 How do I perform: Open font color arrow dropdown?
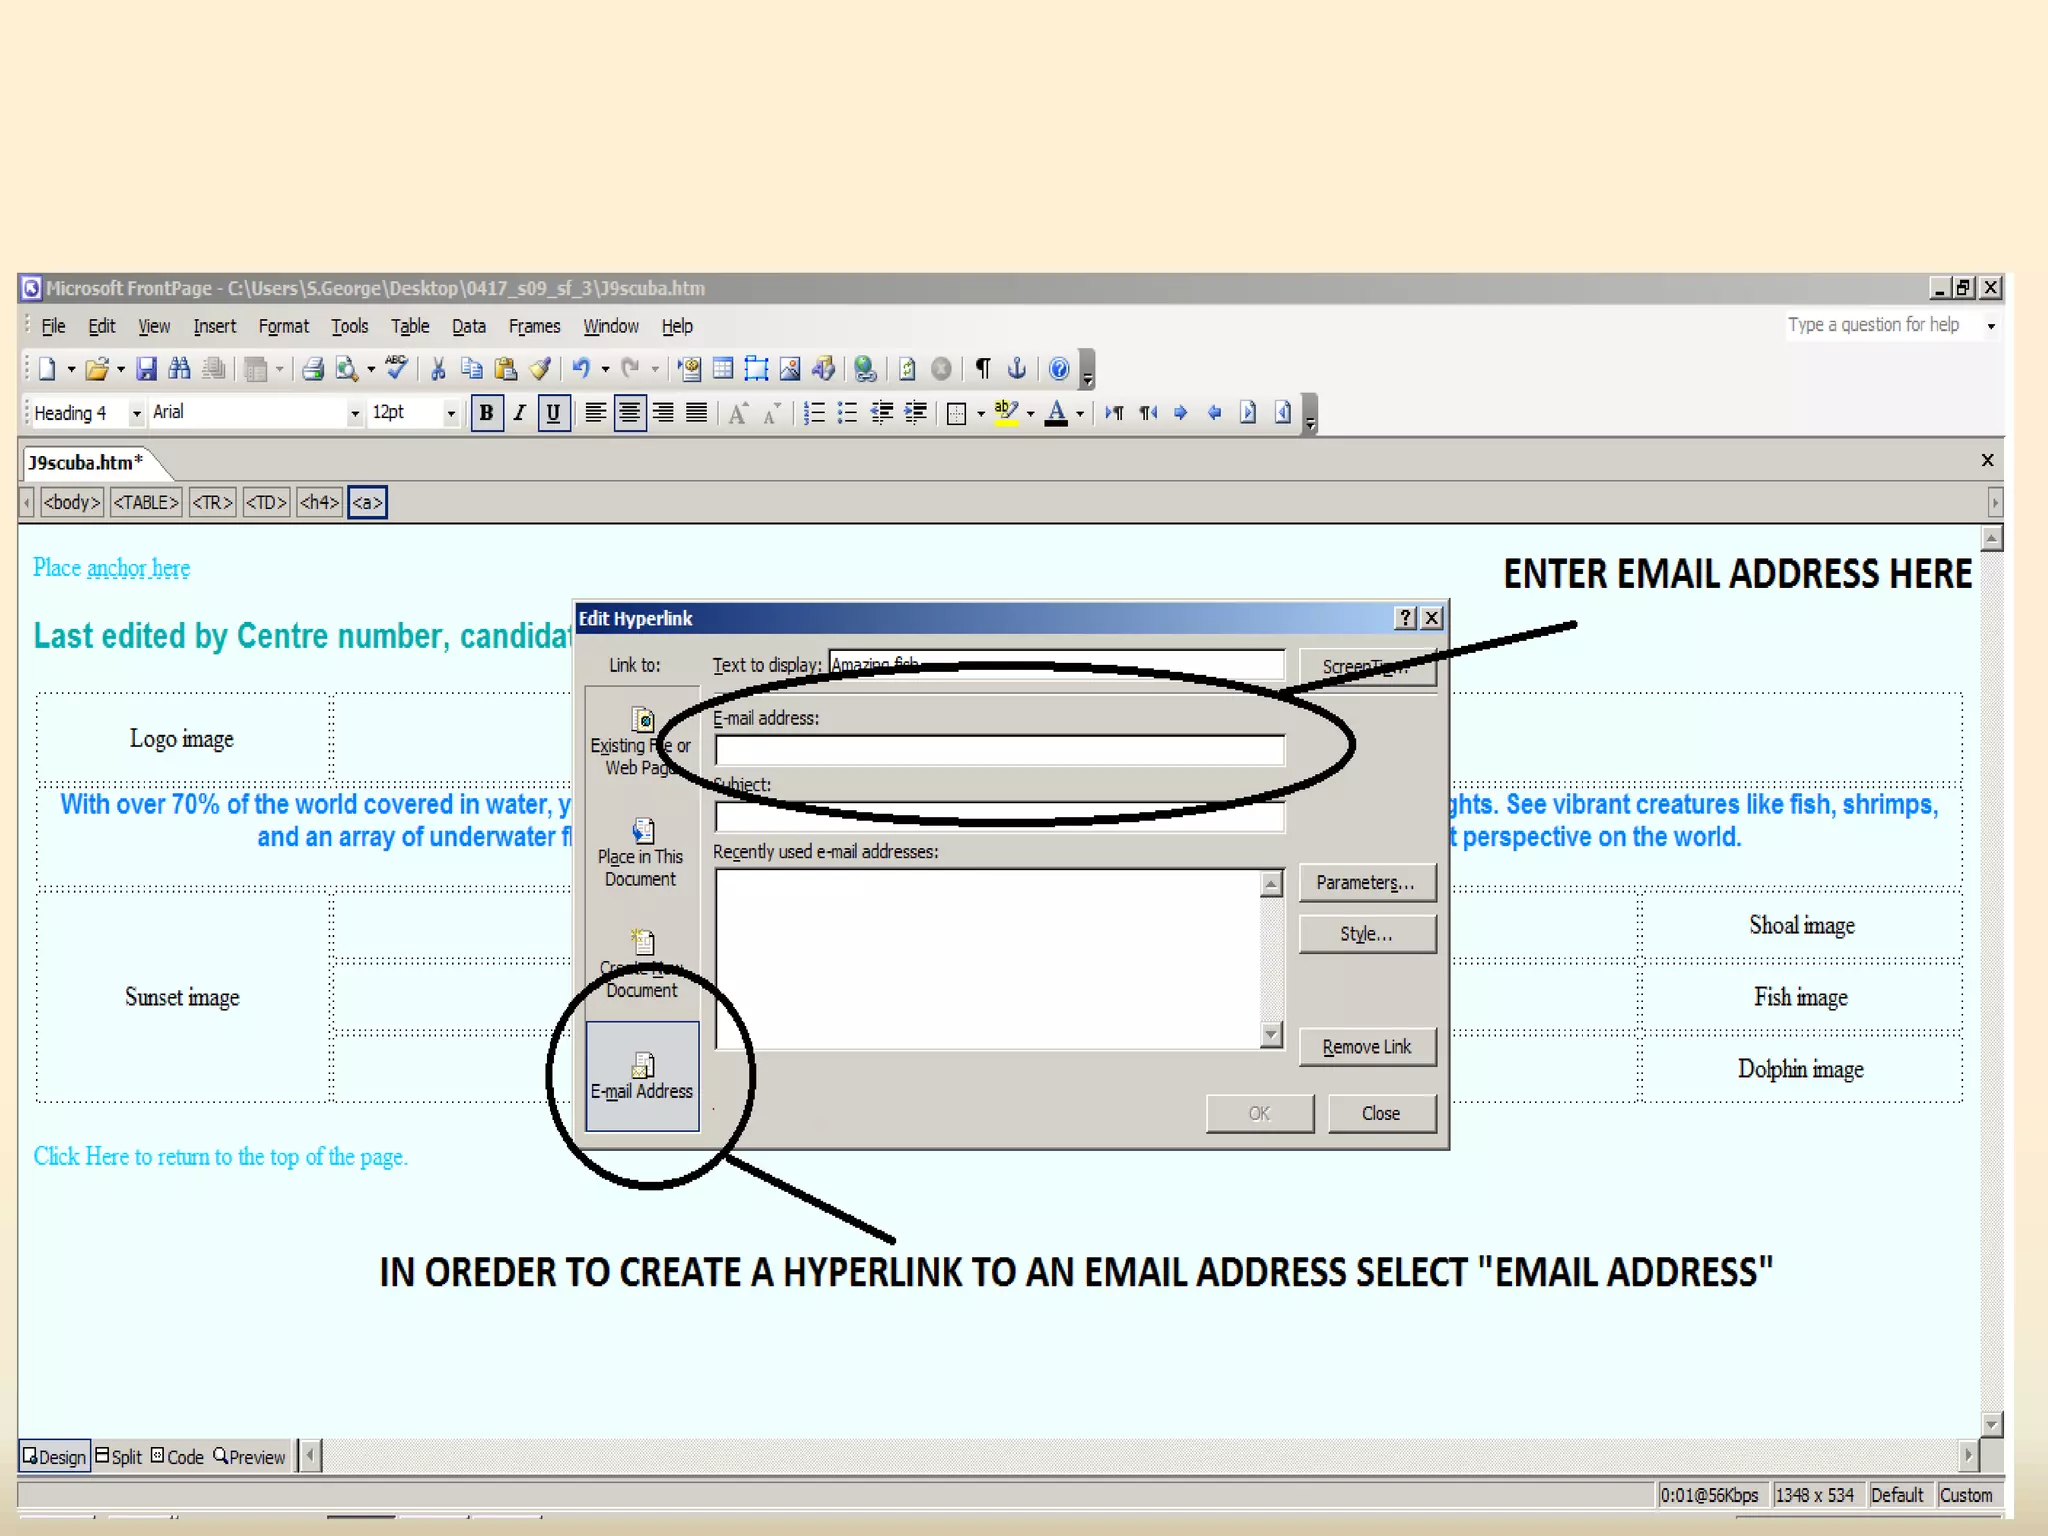pos(1081,413)
